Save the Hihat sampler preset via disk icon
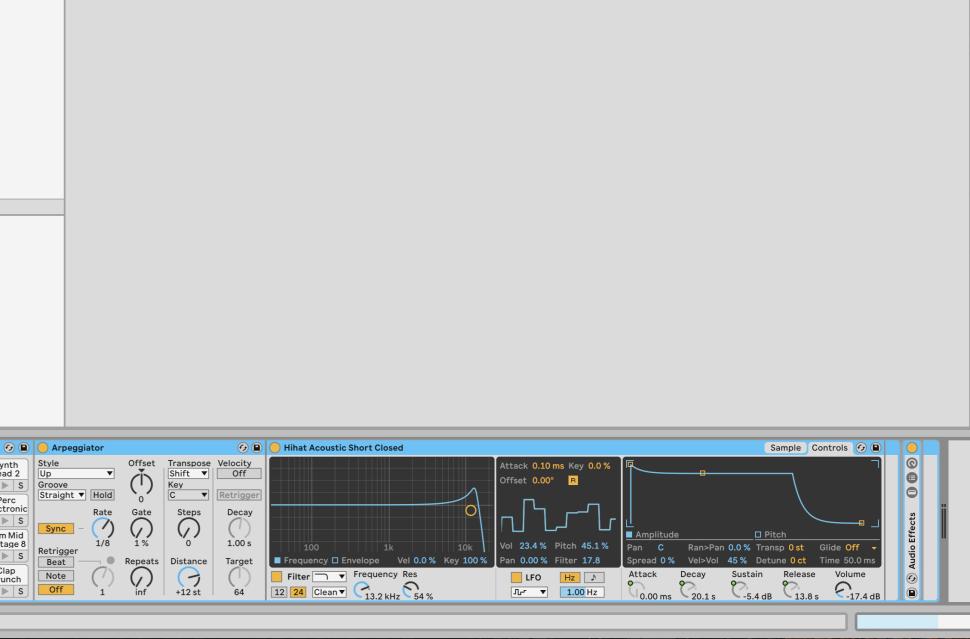This screenshot has height=639, width=970. [876, 448]
